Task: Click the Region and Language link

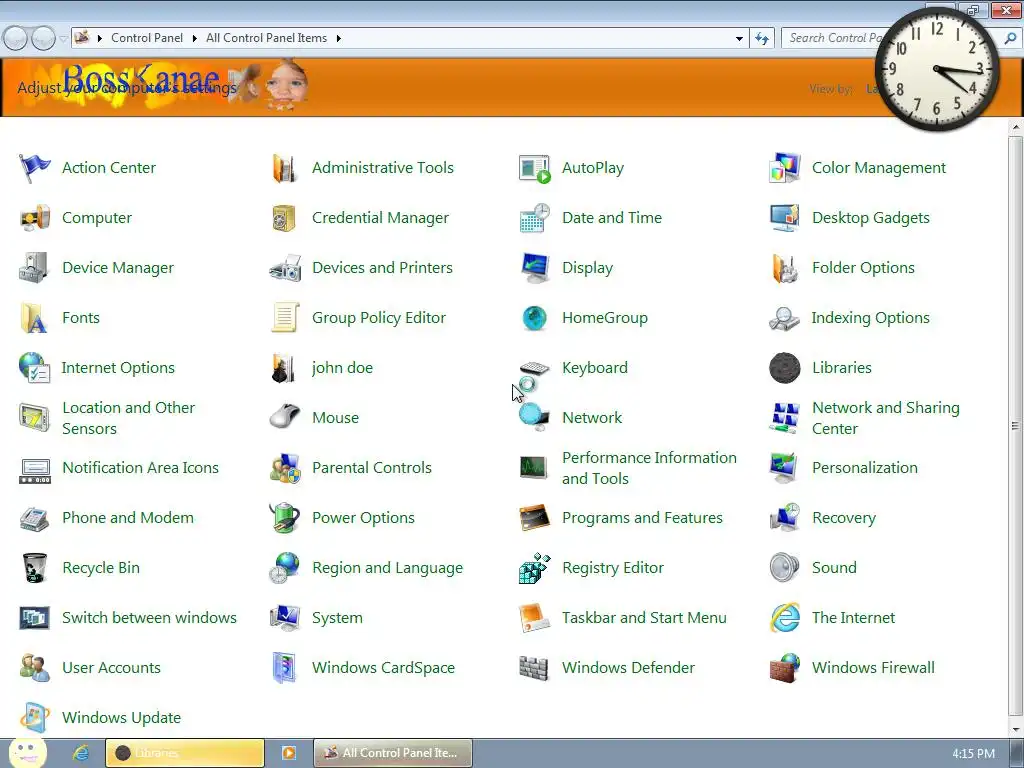Action: 387,568
